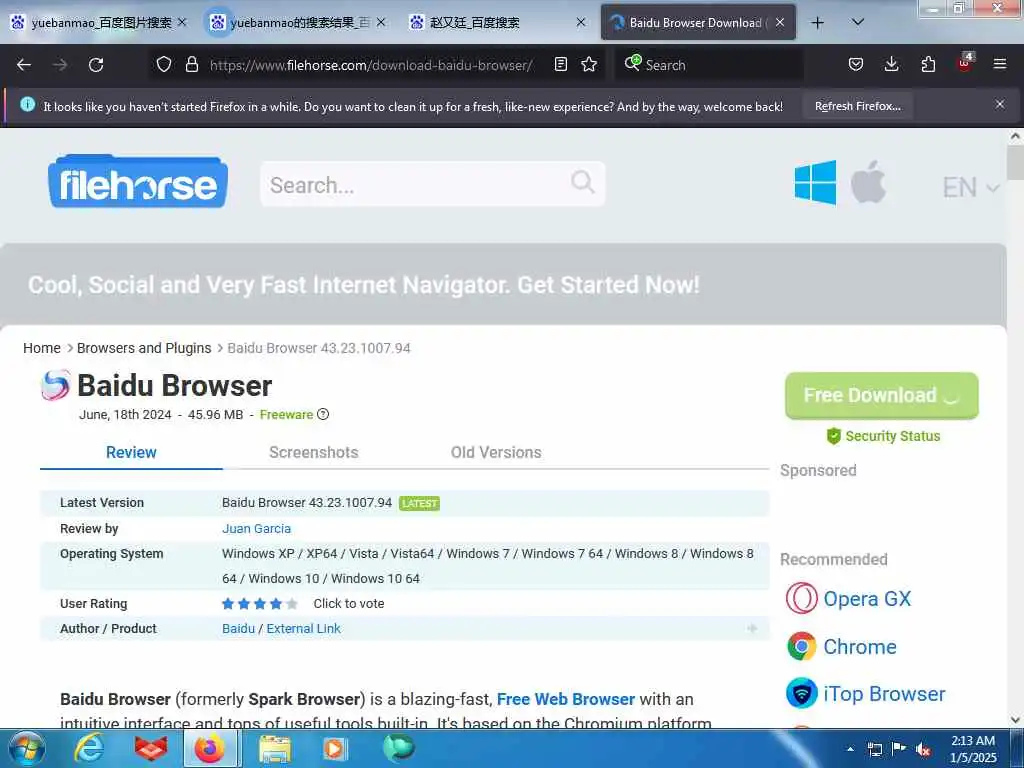
Task: Open Windows Start menu
Action: [x=27, y=748]
